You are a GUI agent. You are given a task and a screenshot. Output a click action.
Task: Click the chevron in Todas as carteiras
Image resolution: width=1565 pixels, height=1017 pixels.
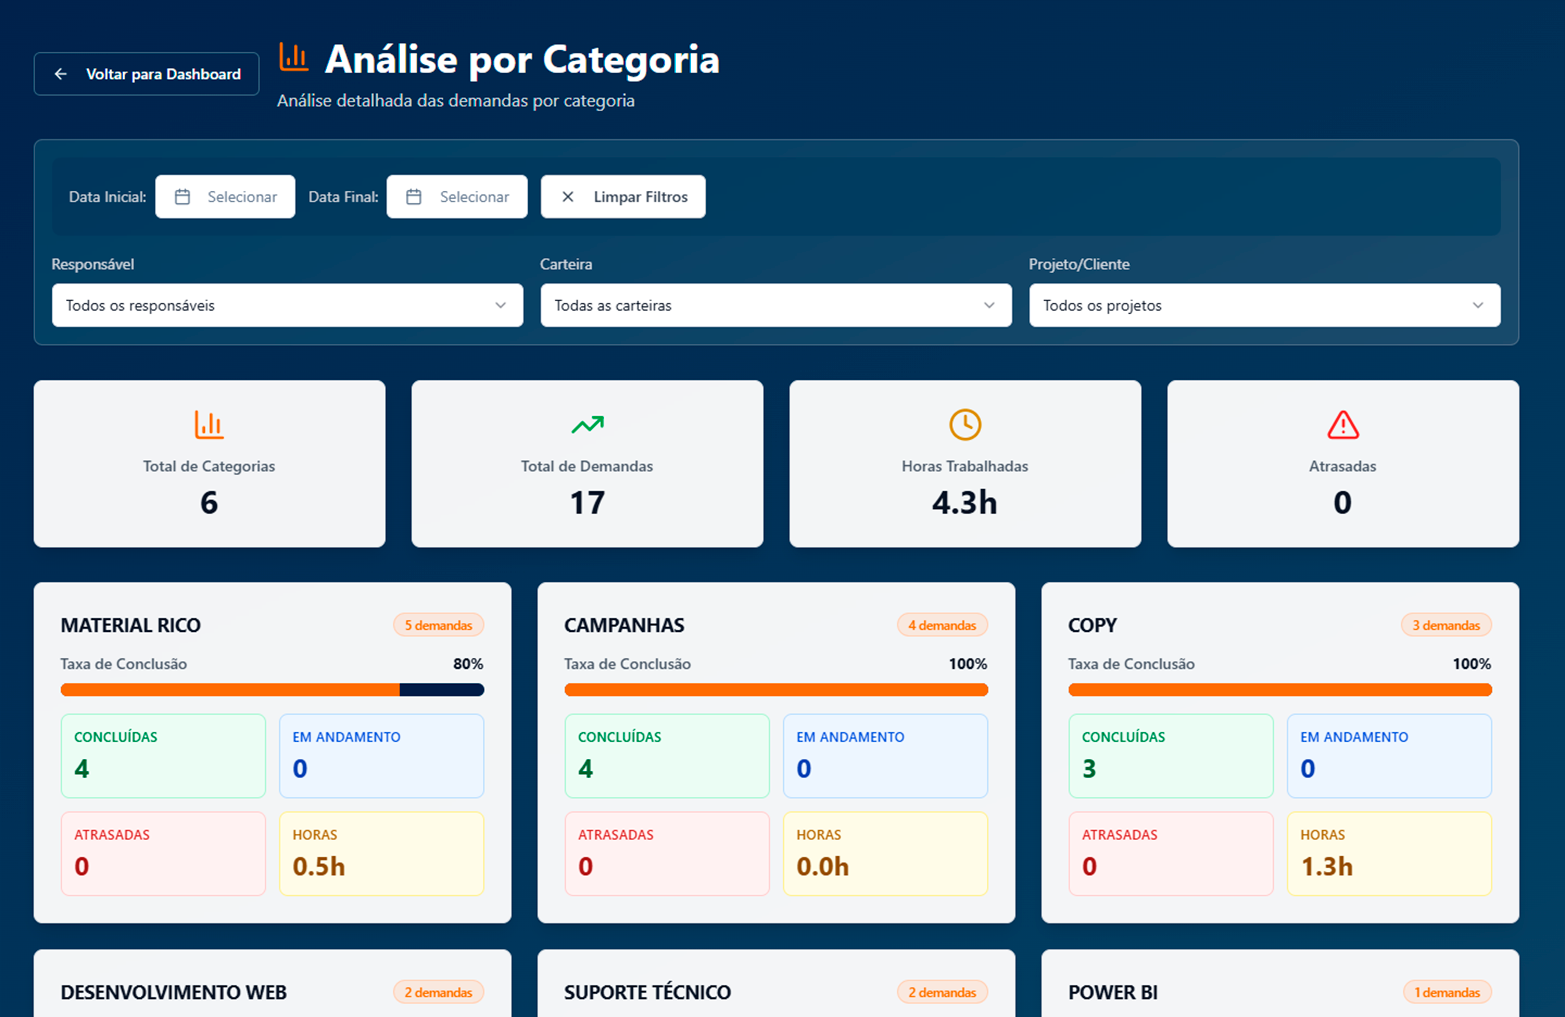point(989,305)
